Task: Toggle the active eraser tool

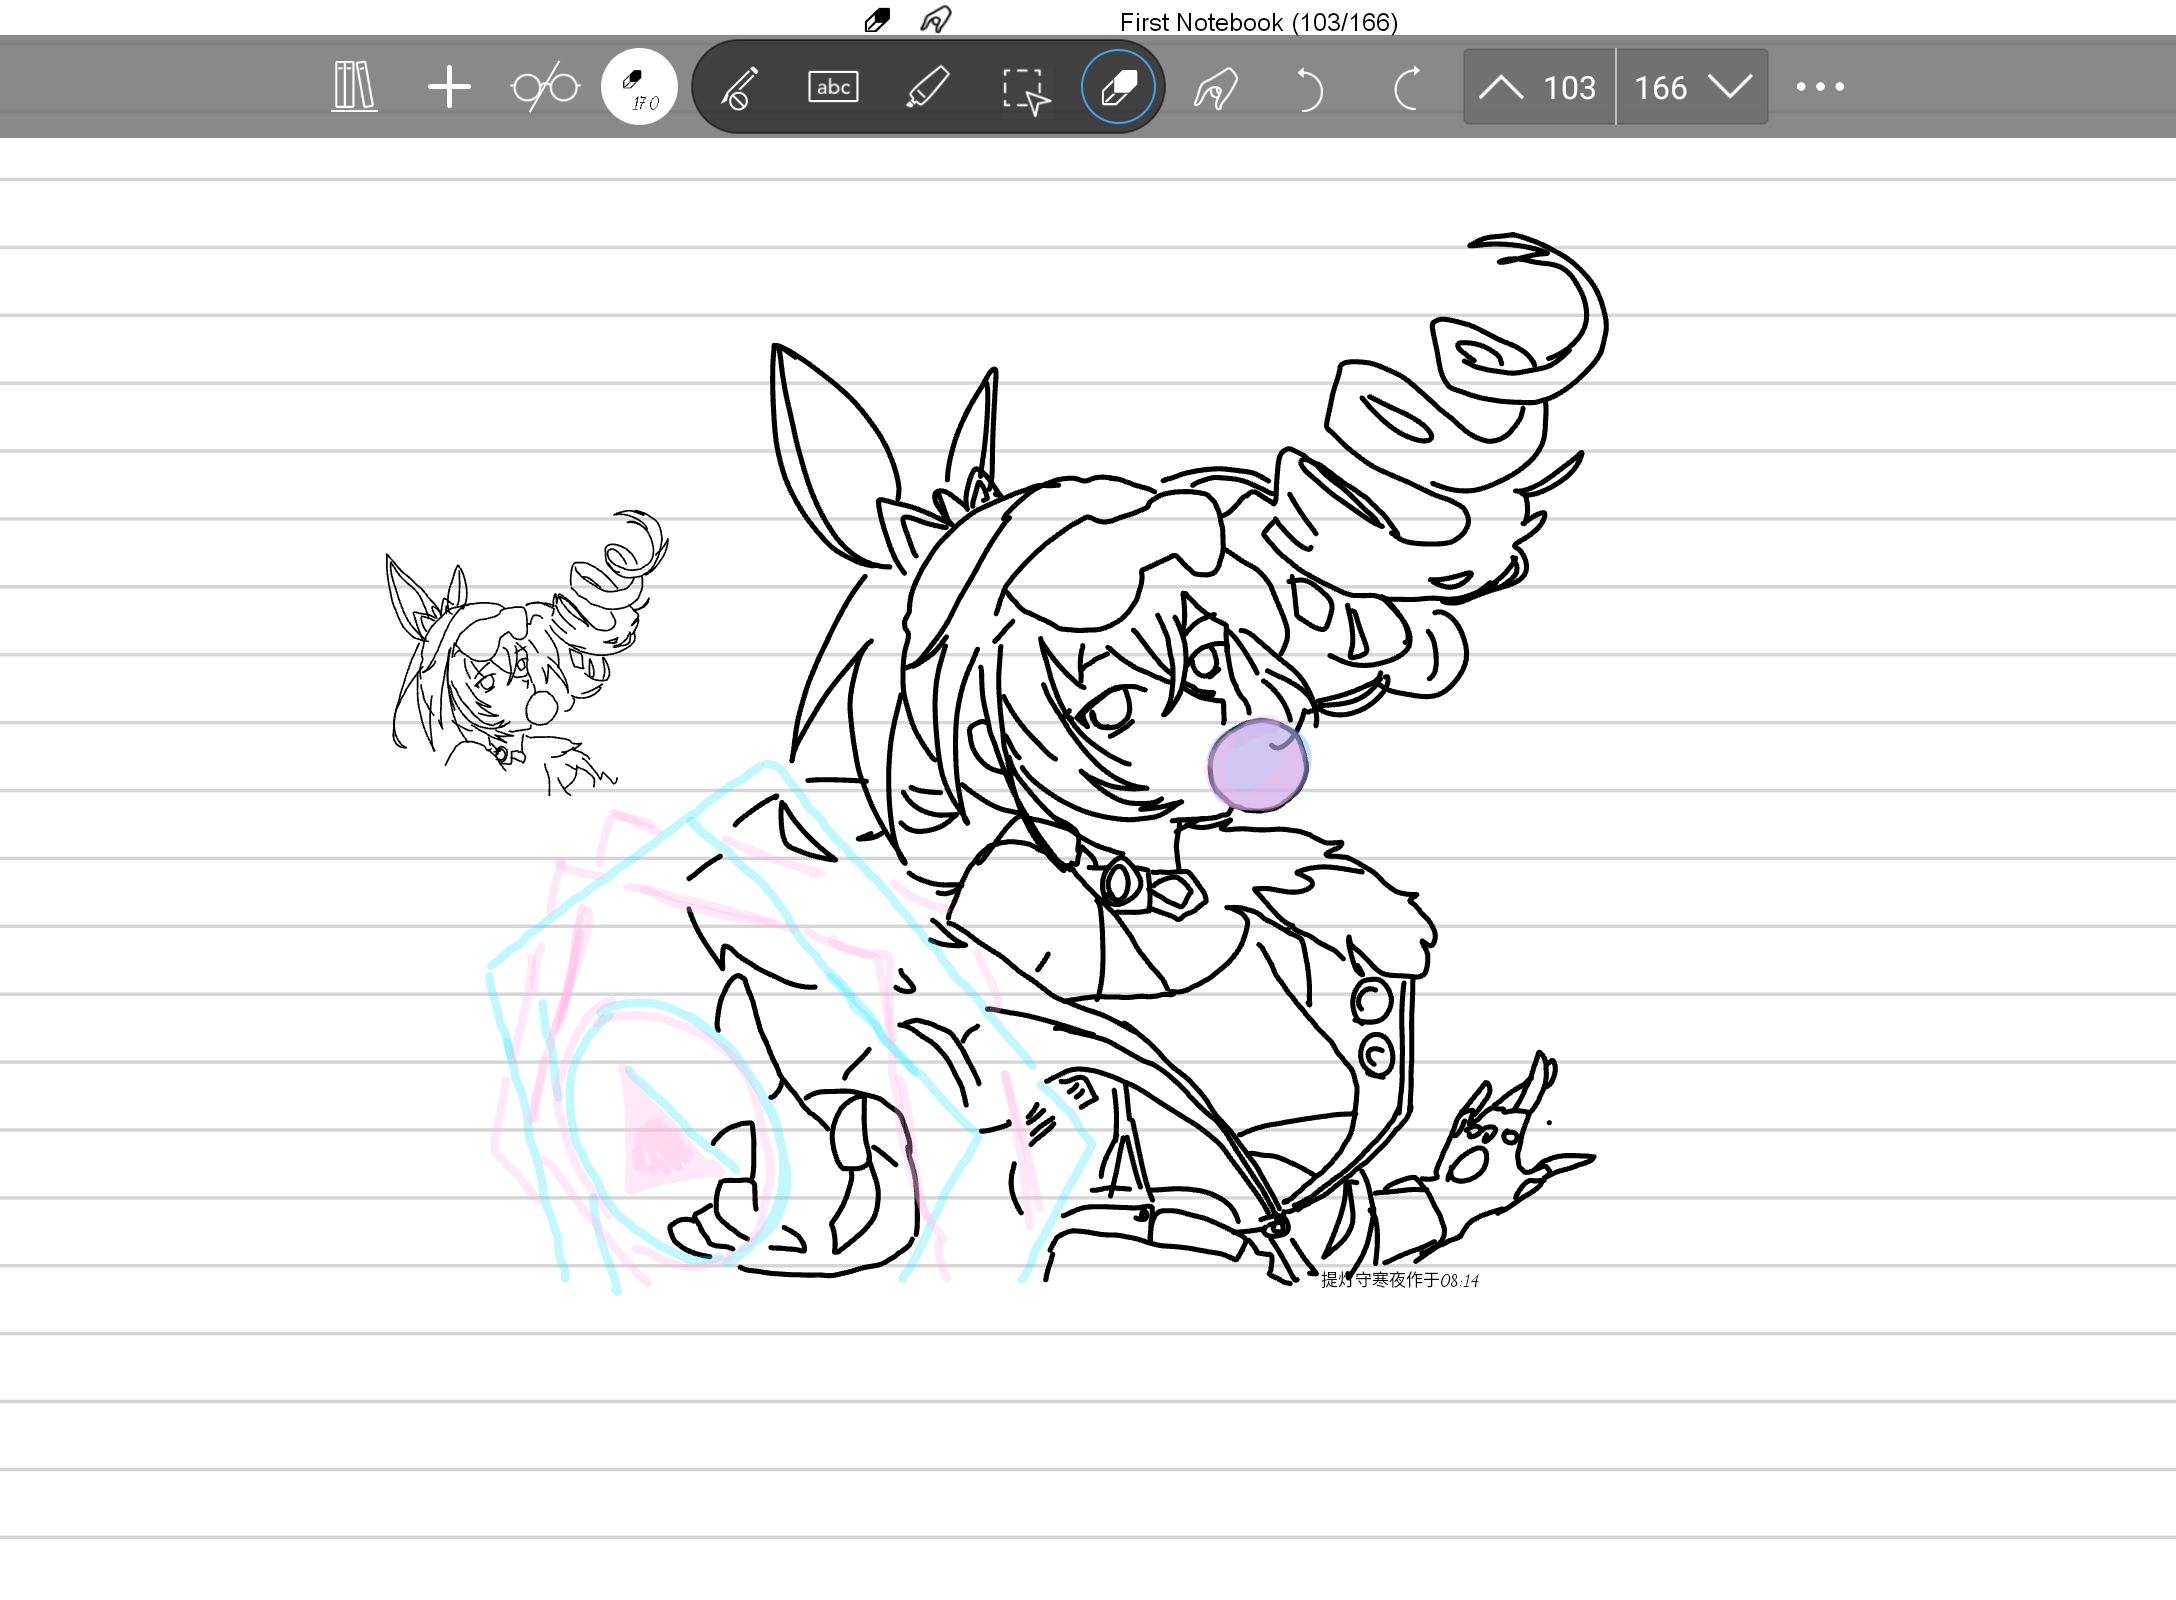Action: (x=1118, y=87)
